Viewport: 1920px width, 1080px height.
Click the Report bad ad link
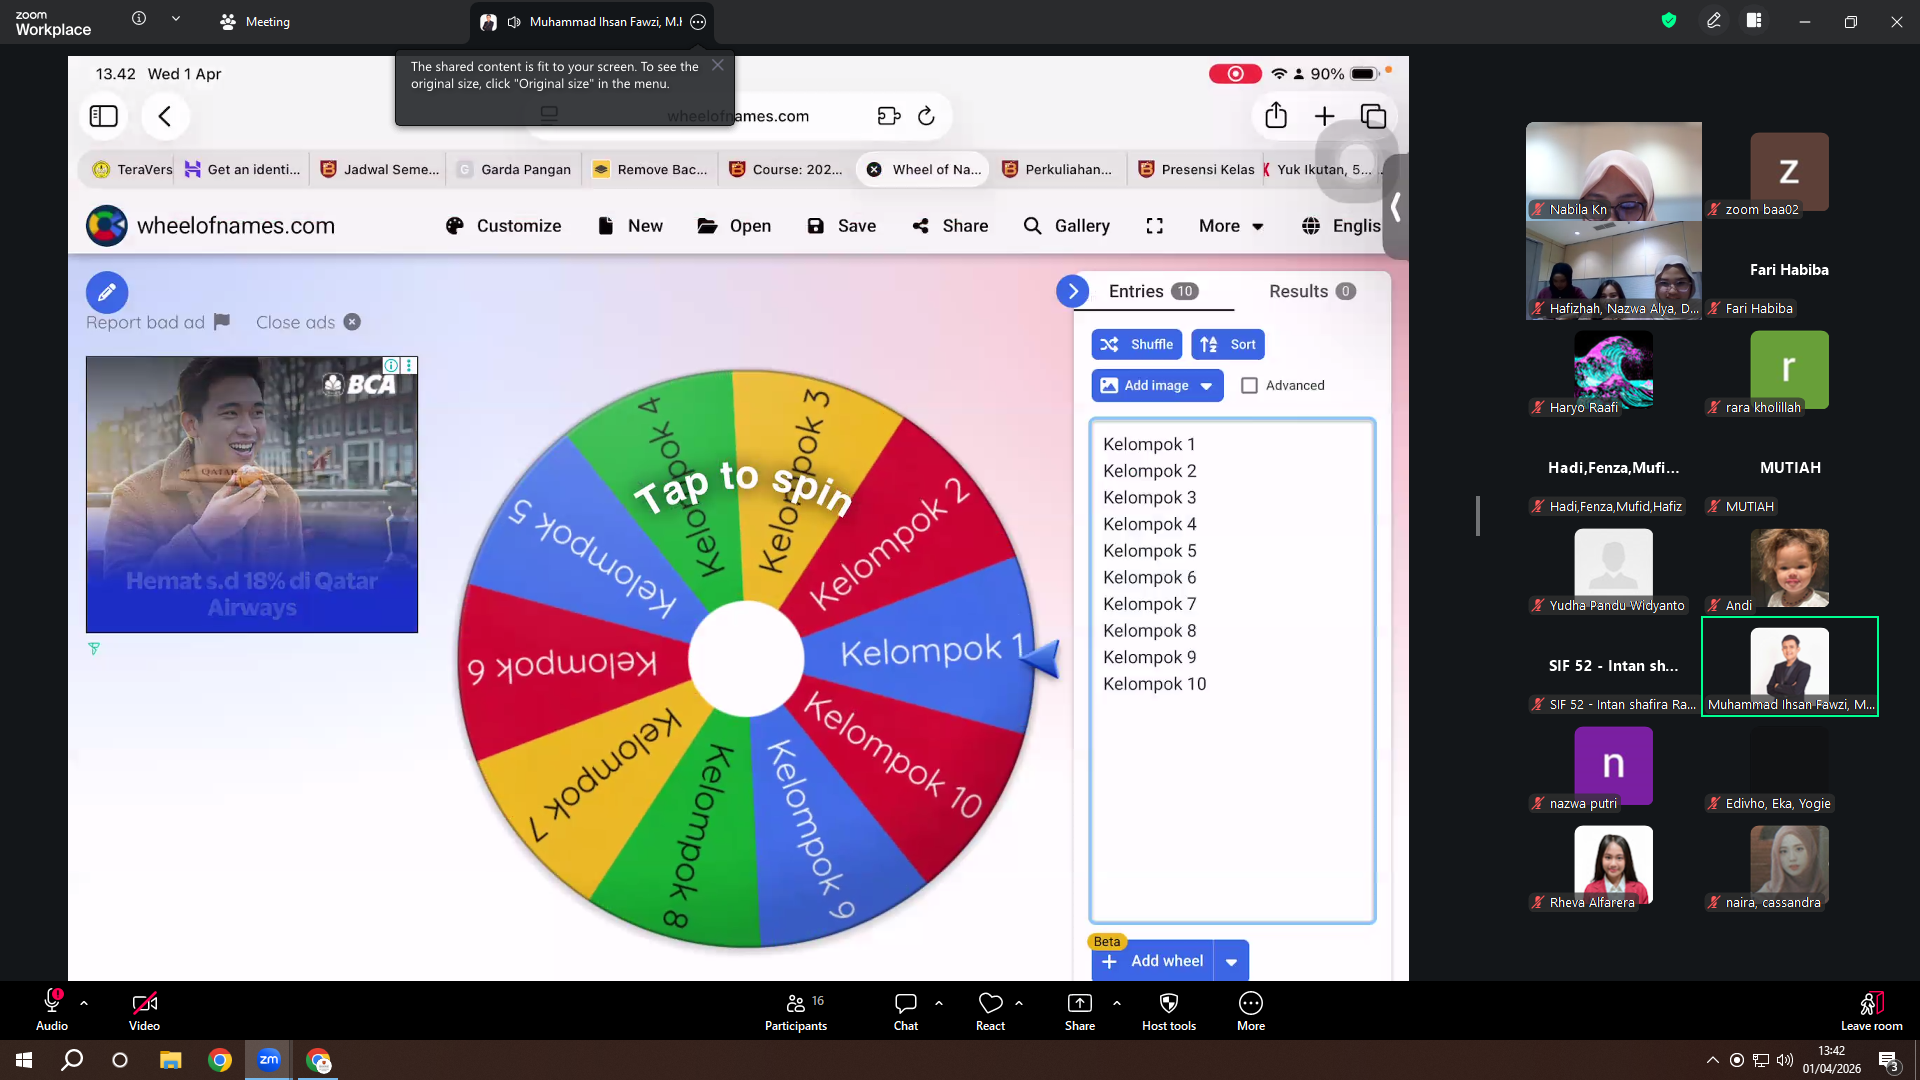point(158,322)
